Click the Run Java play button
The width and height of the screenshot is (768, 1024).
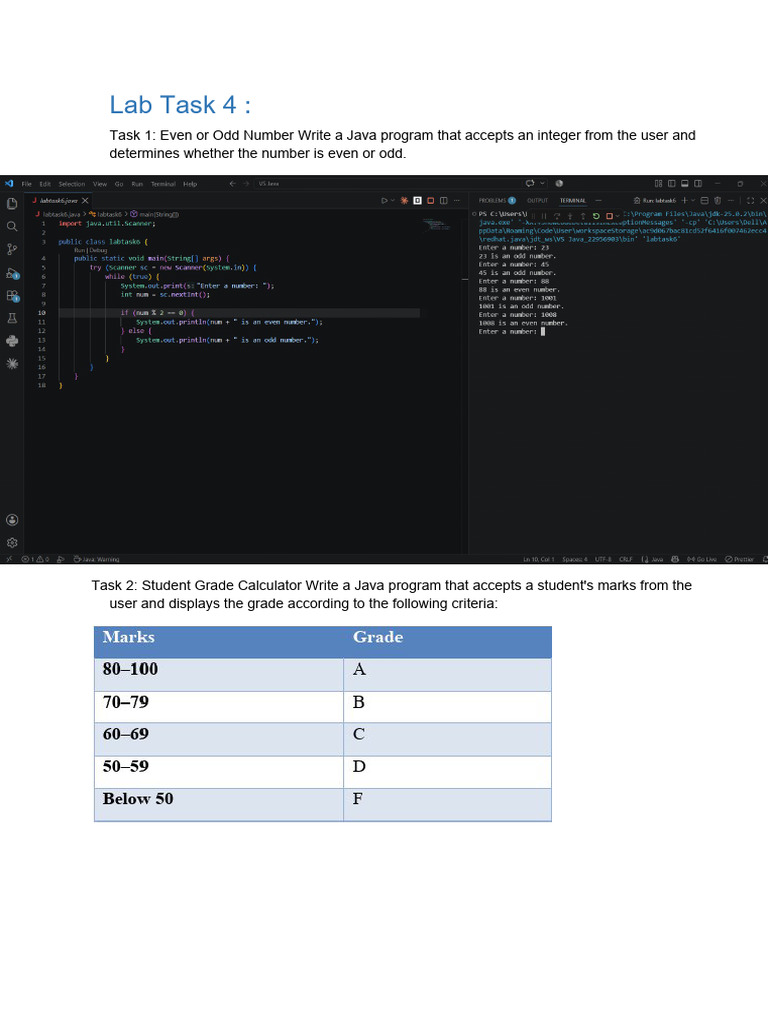385,200
